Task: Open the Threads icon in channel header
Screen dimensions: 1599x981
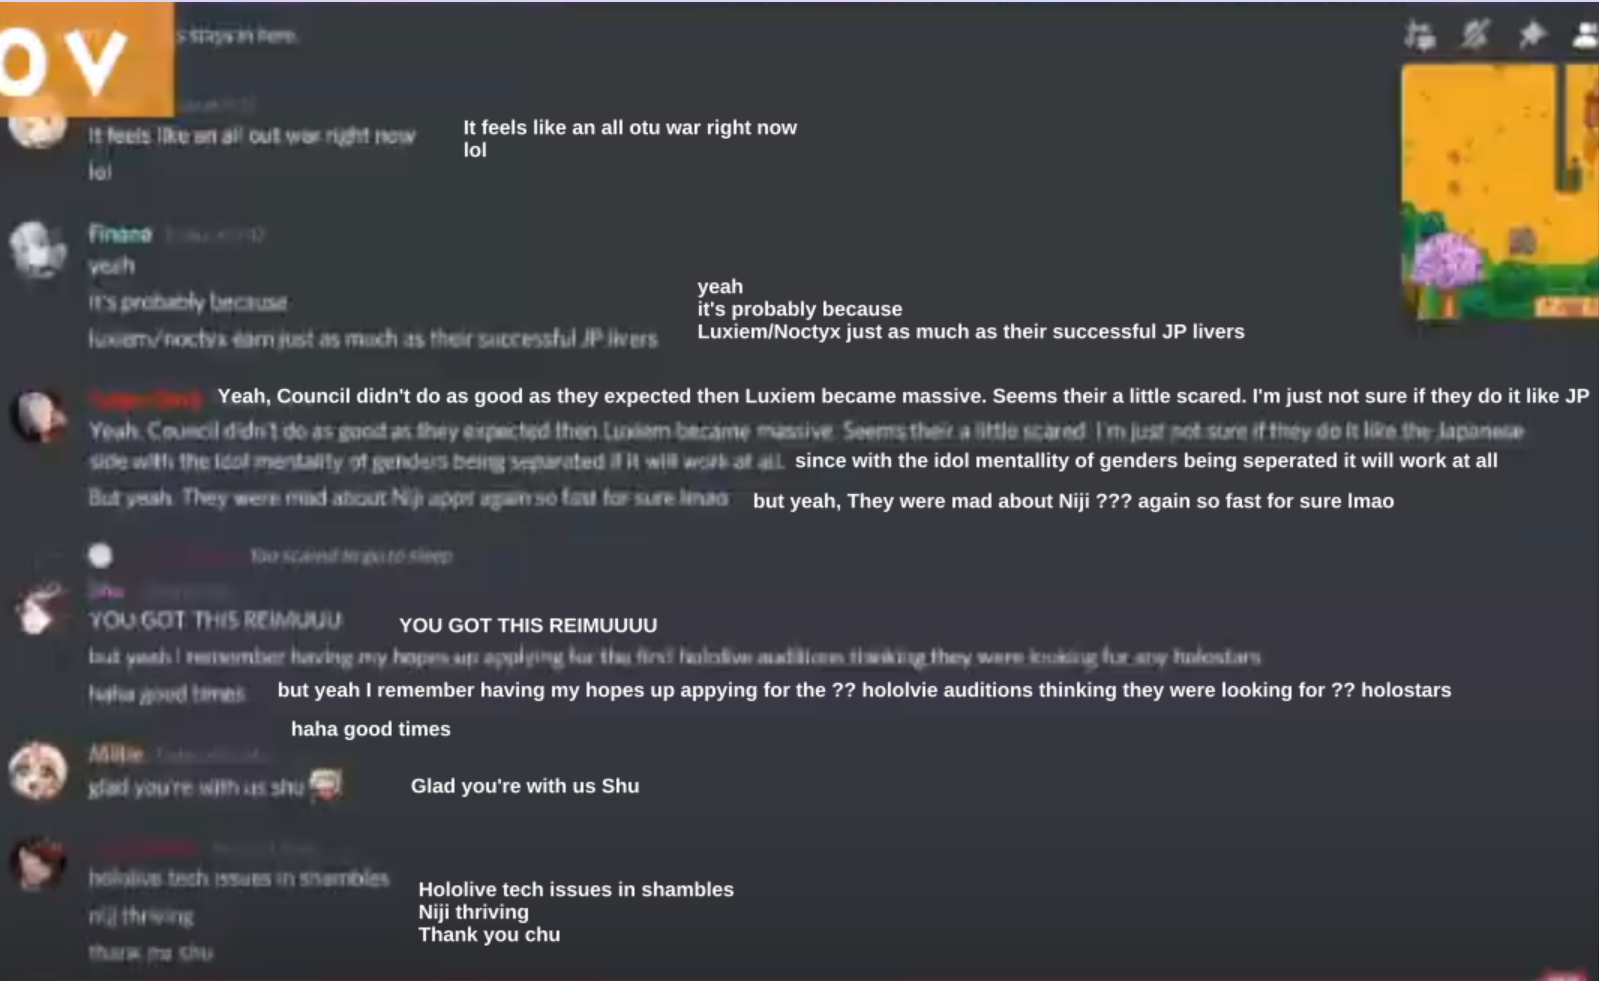Action: 1419,36
